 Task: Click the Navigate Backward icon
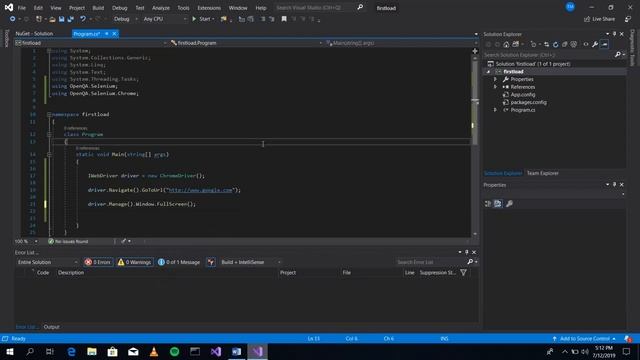click(13, 19)
